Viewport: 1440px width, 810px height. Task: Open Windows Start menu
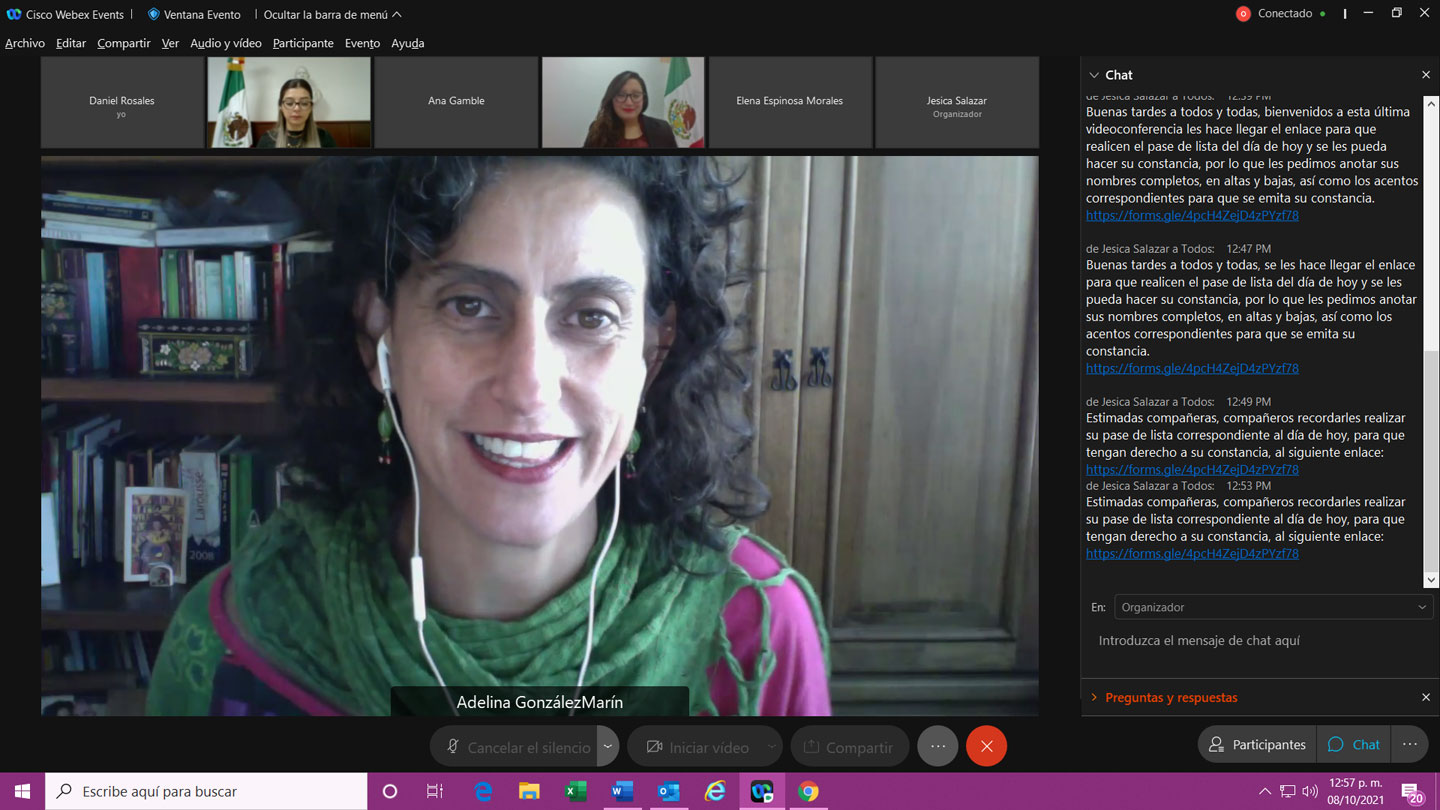click(22, 791)
